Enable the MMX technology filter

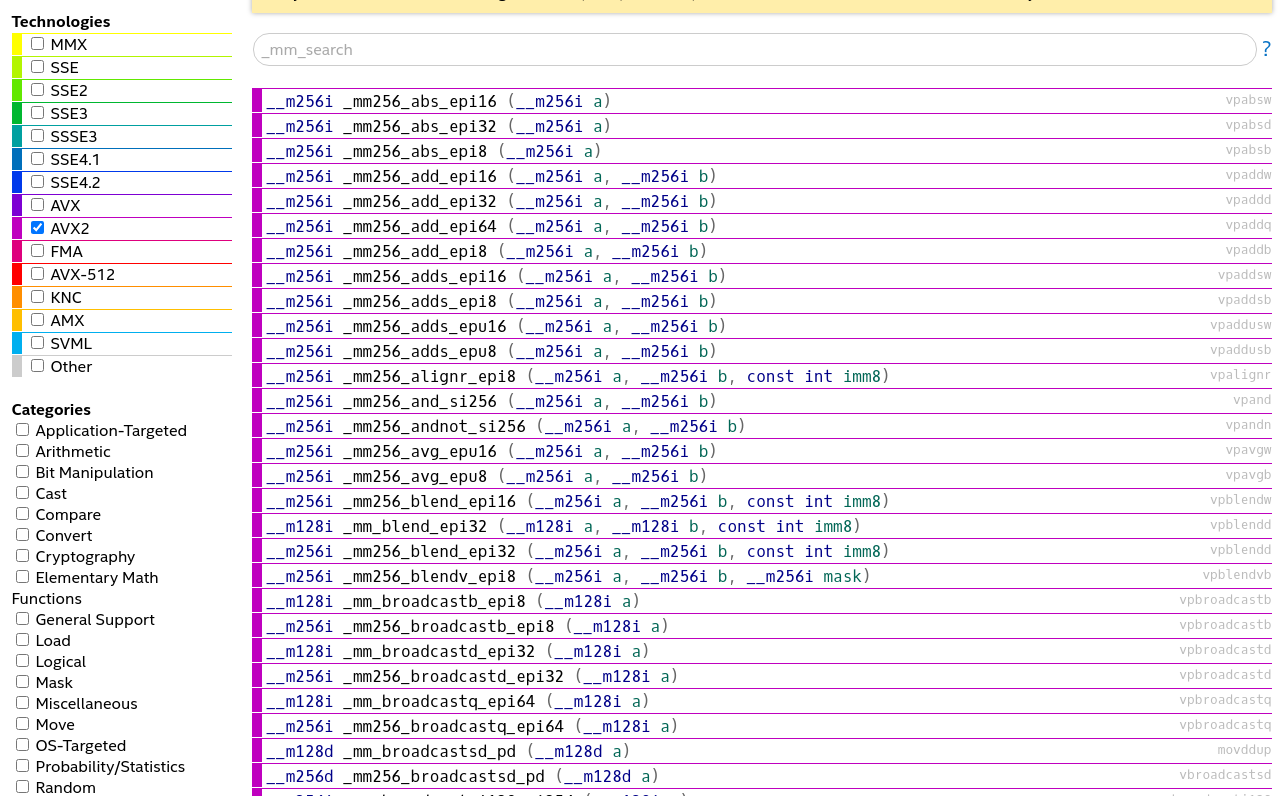(37, 43)
